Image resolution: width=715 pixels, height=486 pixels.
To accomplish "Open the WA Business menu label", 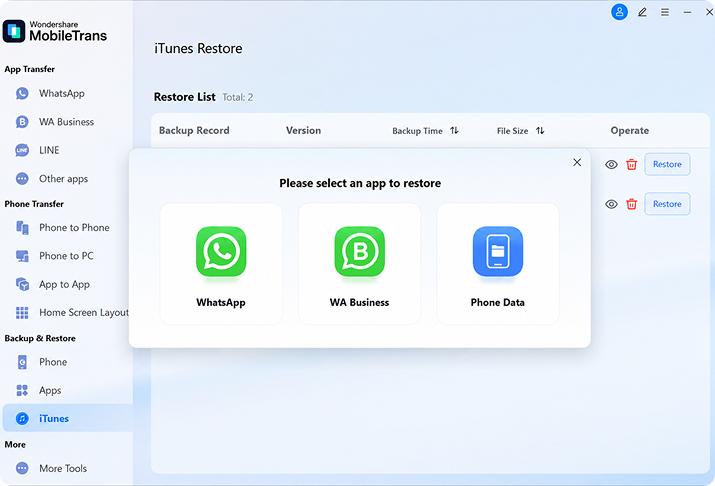I will [x=66, y=122].
